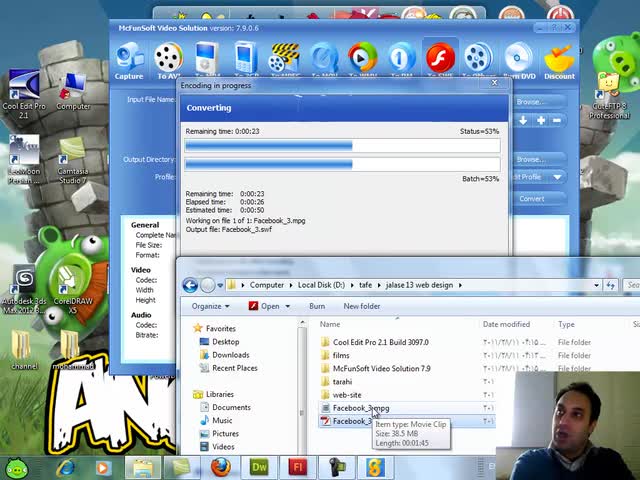Click the Batch progress bar
640x480 pixels.
click(342, 164)
